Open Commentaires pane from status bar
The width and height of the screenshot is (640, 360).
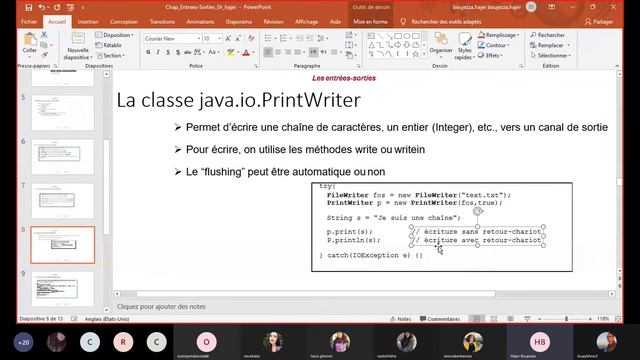click(440, 319)
